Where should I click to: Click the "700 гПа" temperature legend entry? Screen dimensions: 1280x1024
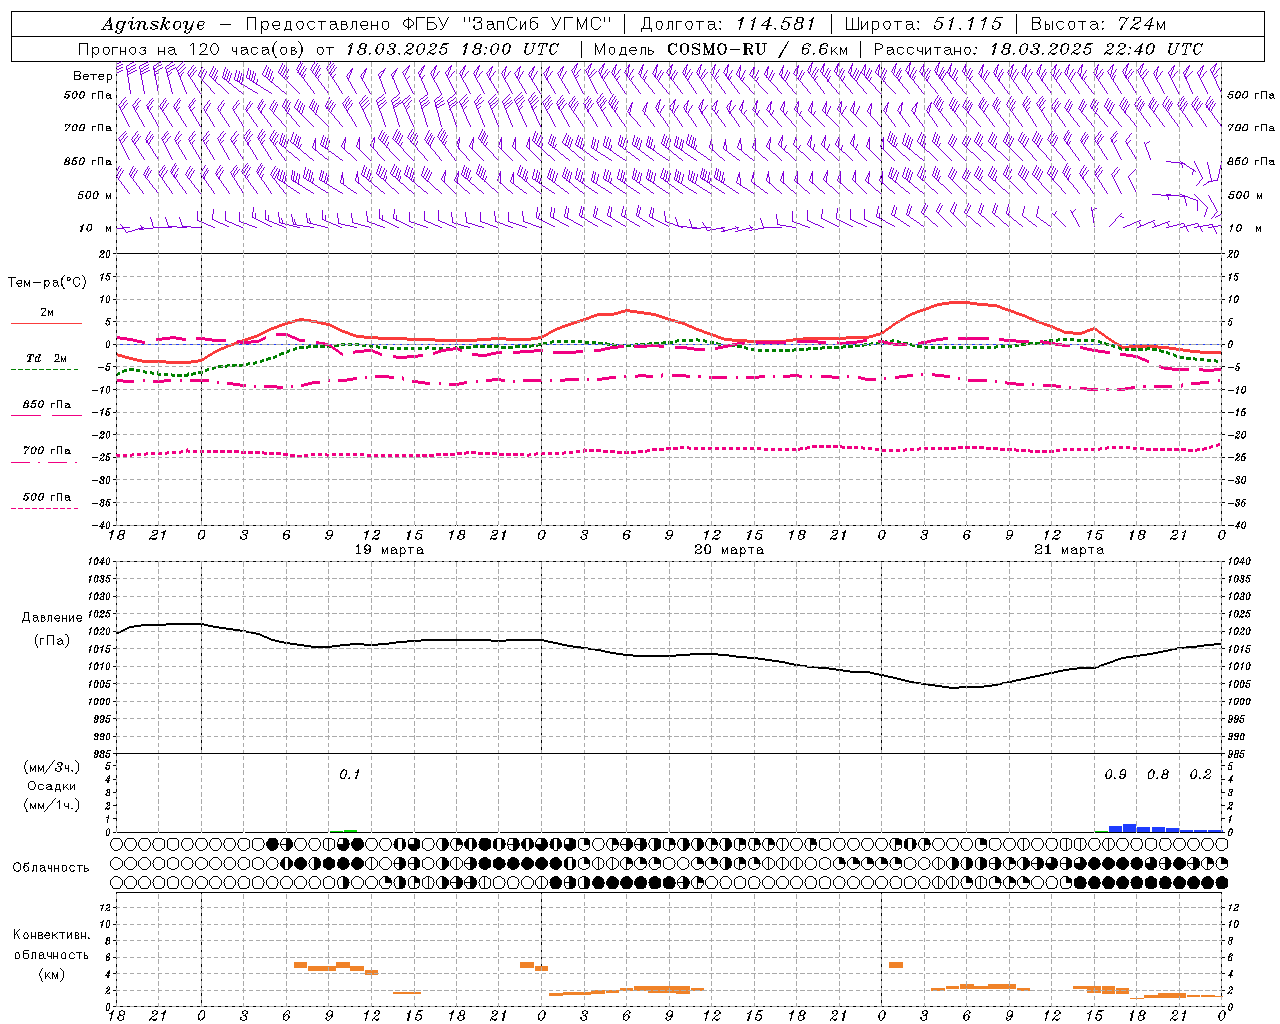(x=46, y=451)
